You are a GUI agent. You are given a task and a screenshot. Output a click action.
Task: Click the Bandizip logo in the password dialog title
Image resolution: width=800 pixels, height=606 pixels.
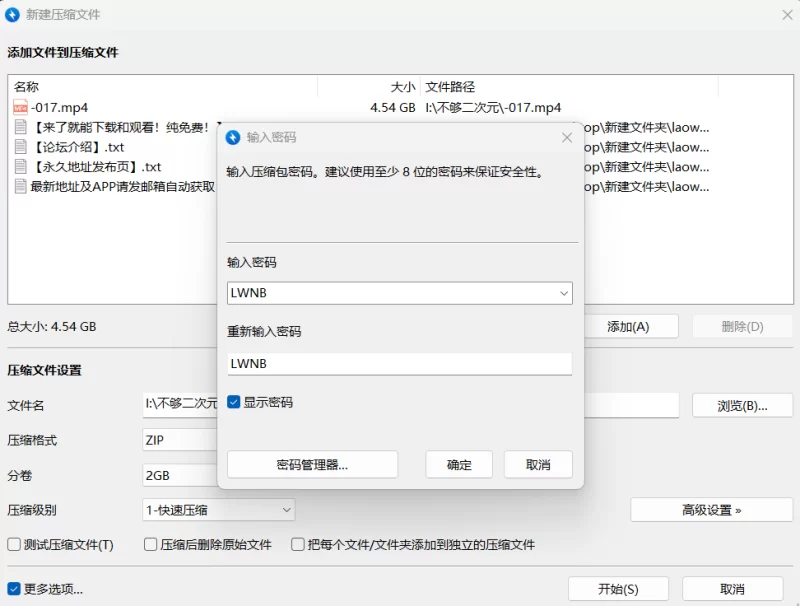[233, 137]
